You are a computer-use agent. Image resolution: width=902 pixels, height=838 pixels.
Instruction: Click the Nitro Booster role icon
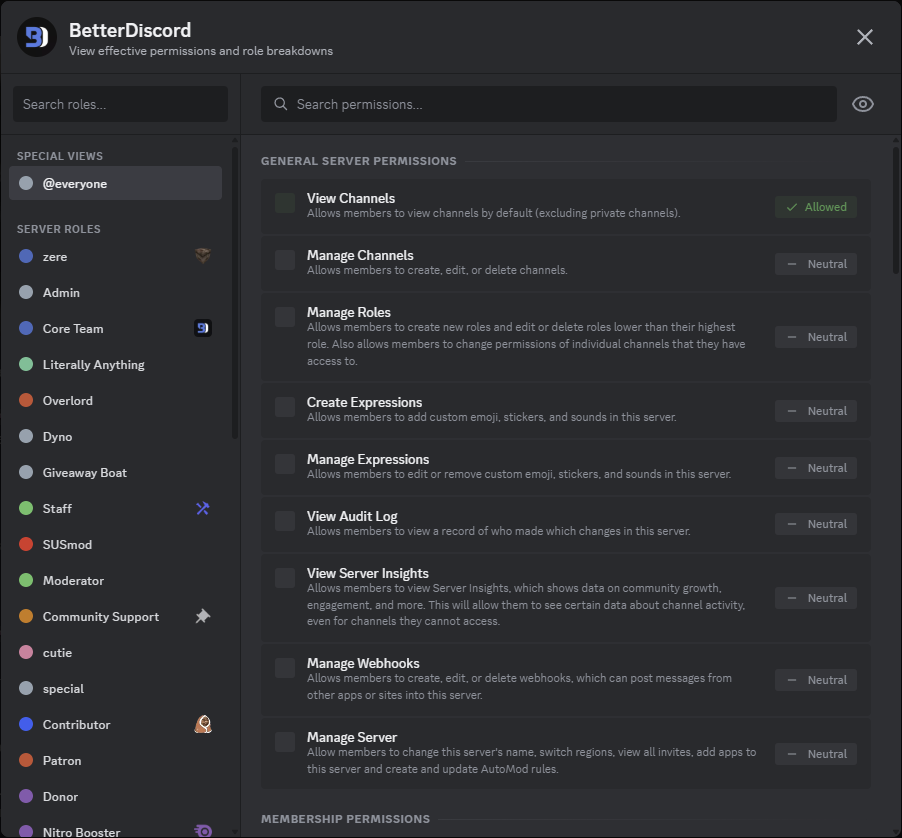[x=202, y=831]
